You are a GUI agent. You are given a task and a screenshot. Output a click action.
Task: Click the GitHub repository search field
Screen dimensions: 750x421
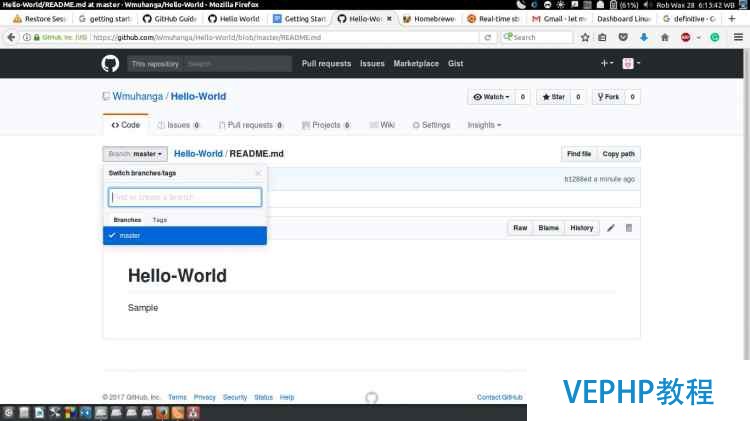coord(237,64)
